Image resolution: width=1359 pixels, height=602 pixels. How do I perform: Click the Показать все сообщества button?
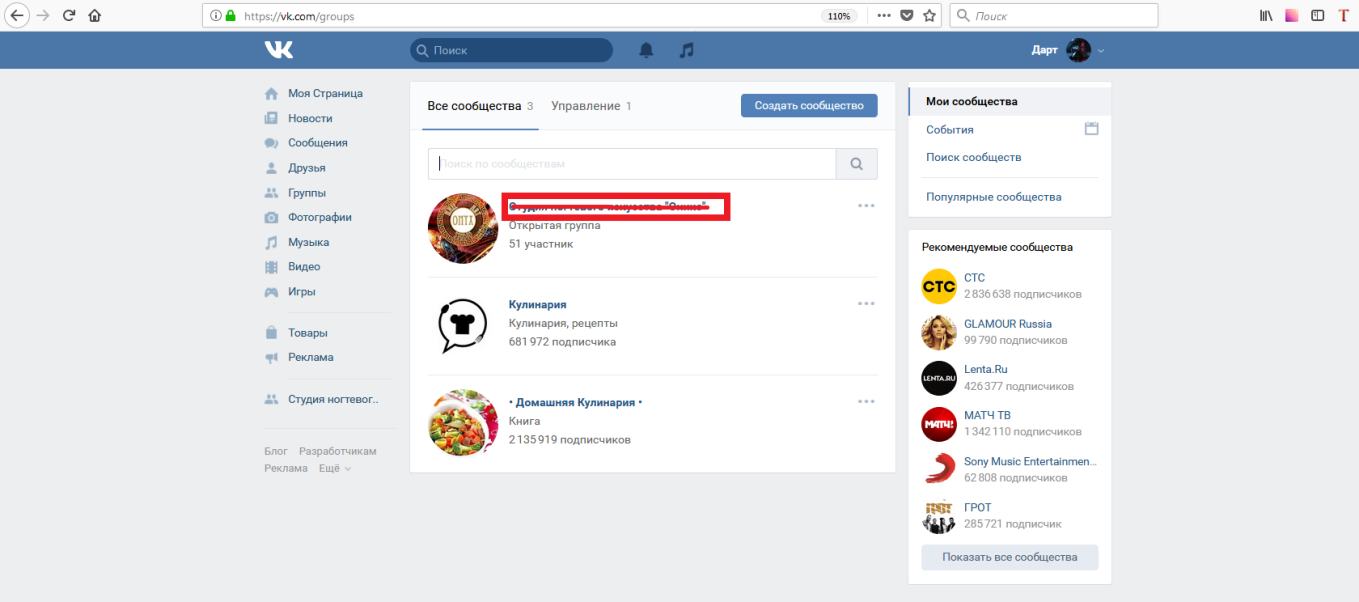click(x=1009, y=557)
